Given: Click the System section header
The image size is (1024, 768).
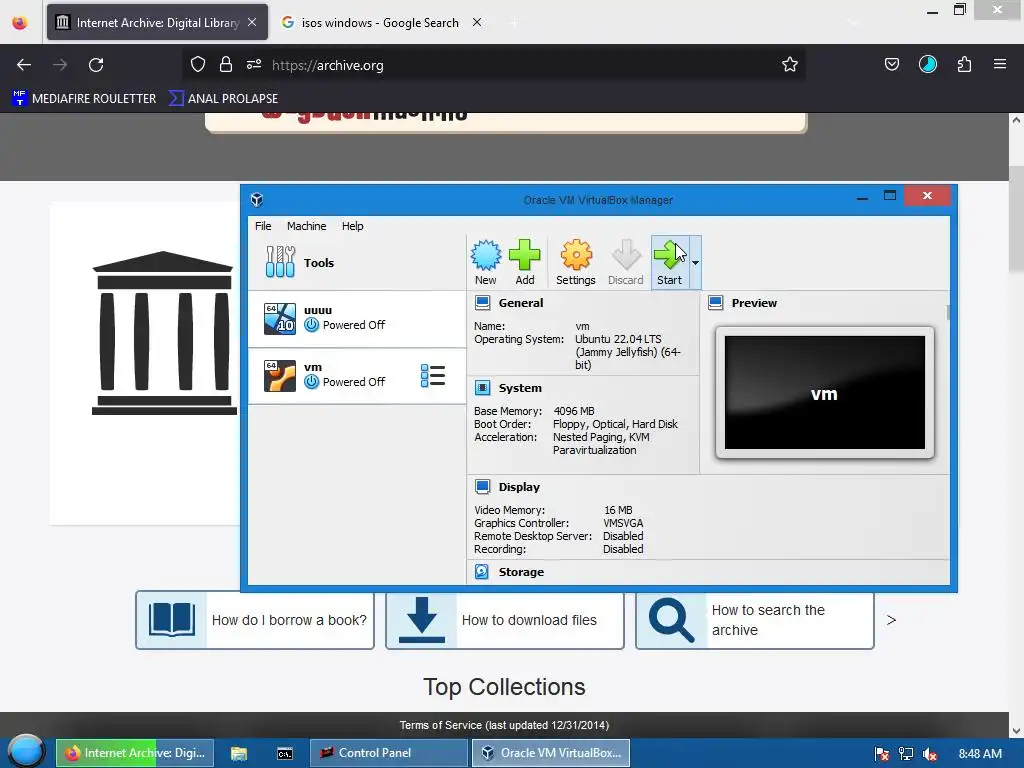Looking at the screenshot, I should pyautogui.click(x=520, y=388).
